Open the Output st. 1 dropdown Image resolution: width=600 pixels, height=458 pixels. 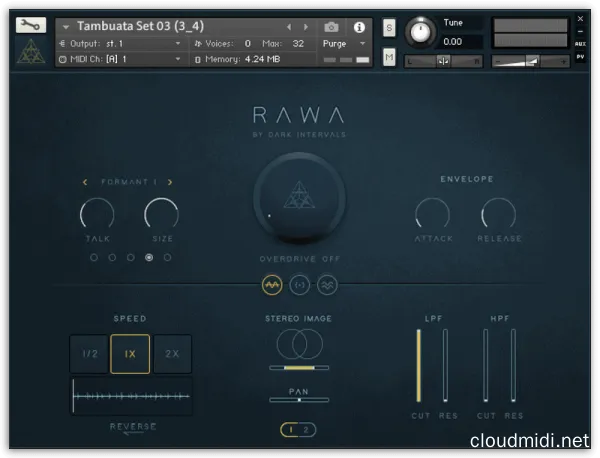tap(120, 44)
